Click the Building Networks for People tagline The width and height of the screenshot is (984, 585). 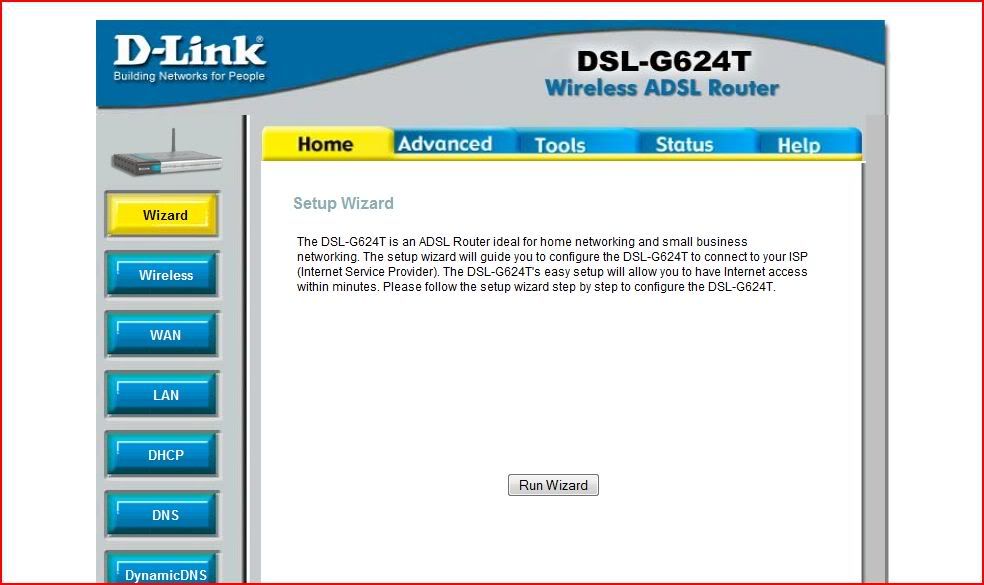(x=189, y=76)
